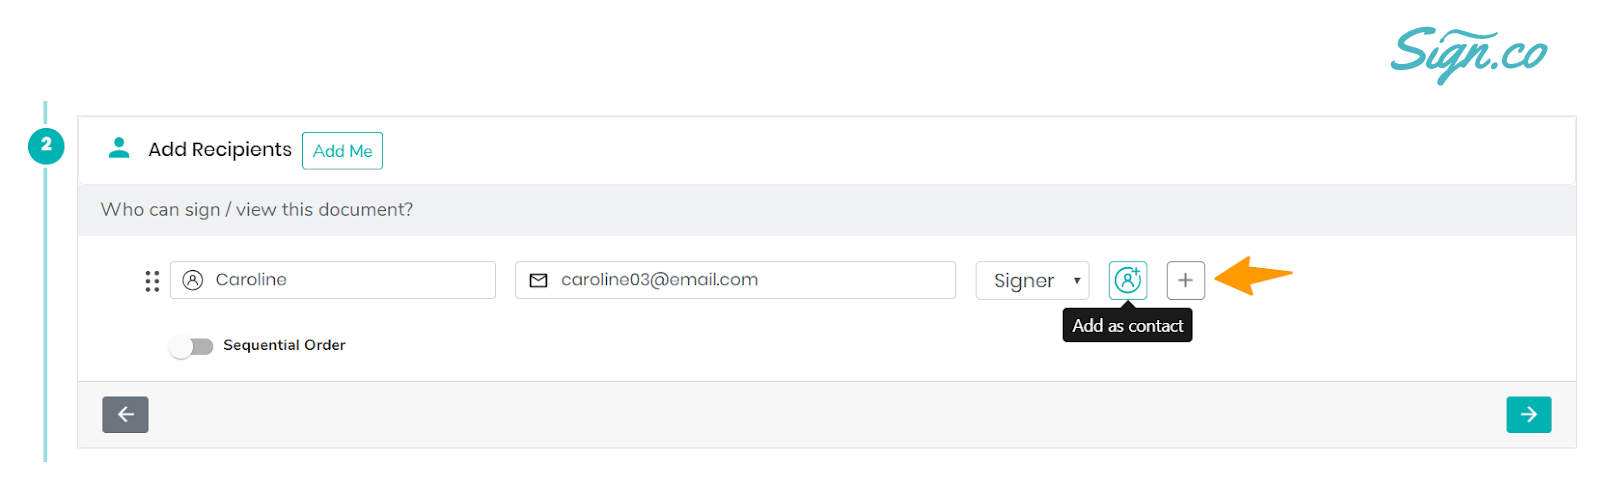Open the Sign.co logo
Screen dimensions: 1600x482
(1468, 54)
